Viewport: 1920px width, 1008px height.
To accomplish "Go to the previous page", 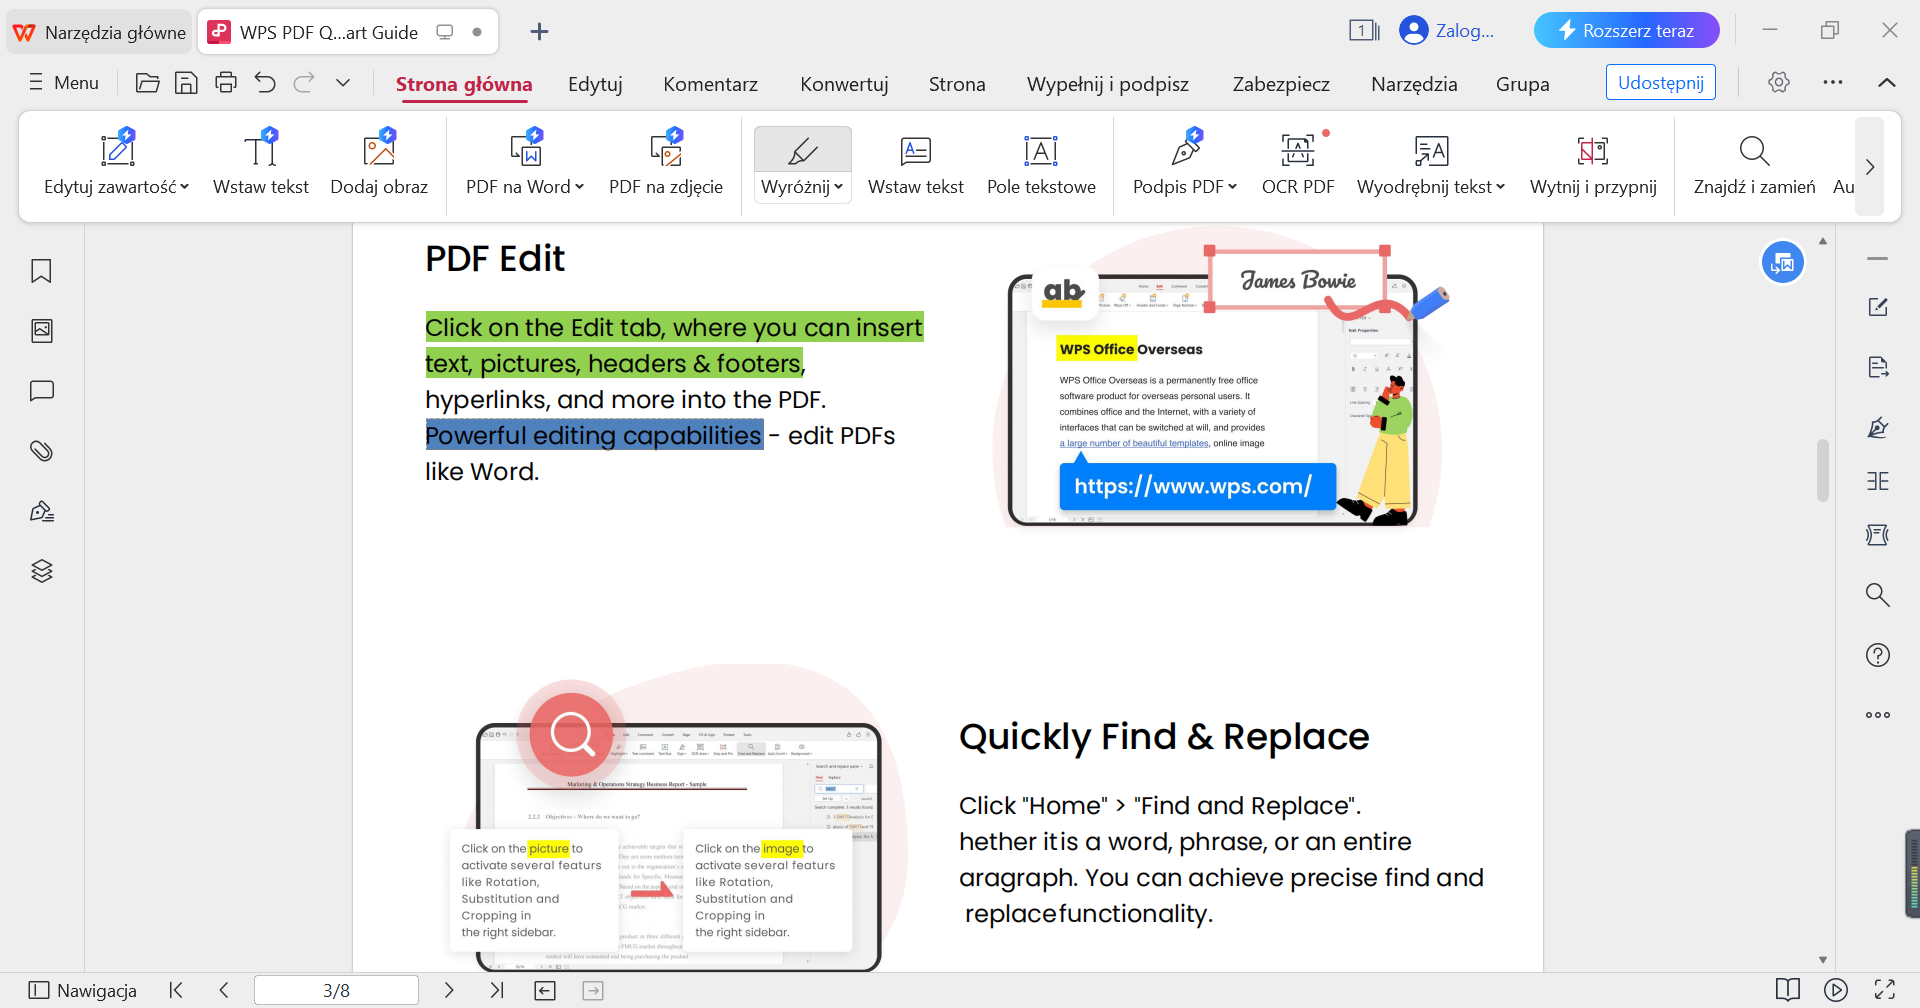I will click(x=224, y=990).
